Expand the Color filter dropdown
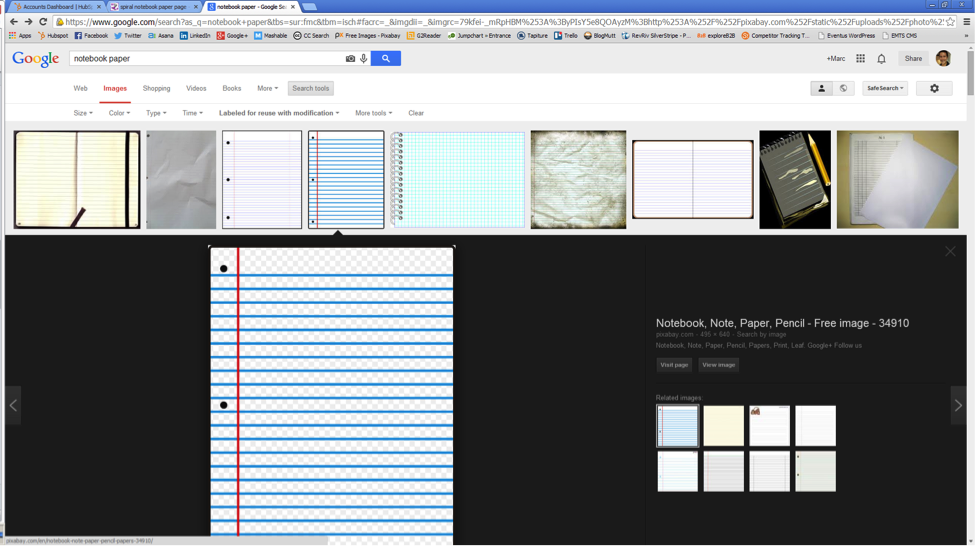Image resolution: width=975 pixels, height=546 pixels. 119,113
